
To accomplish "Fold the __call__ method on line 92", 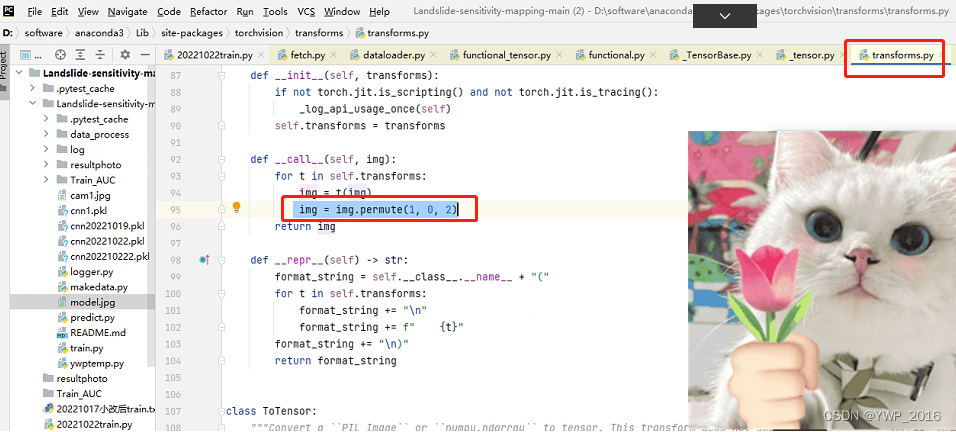I will pyautogui.click(x=223, y=160).
